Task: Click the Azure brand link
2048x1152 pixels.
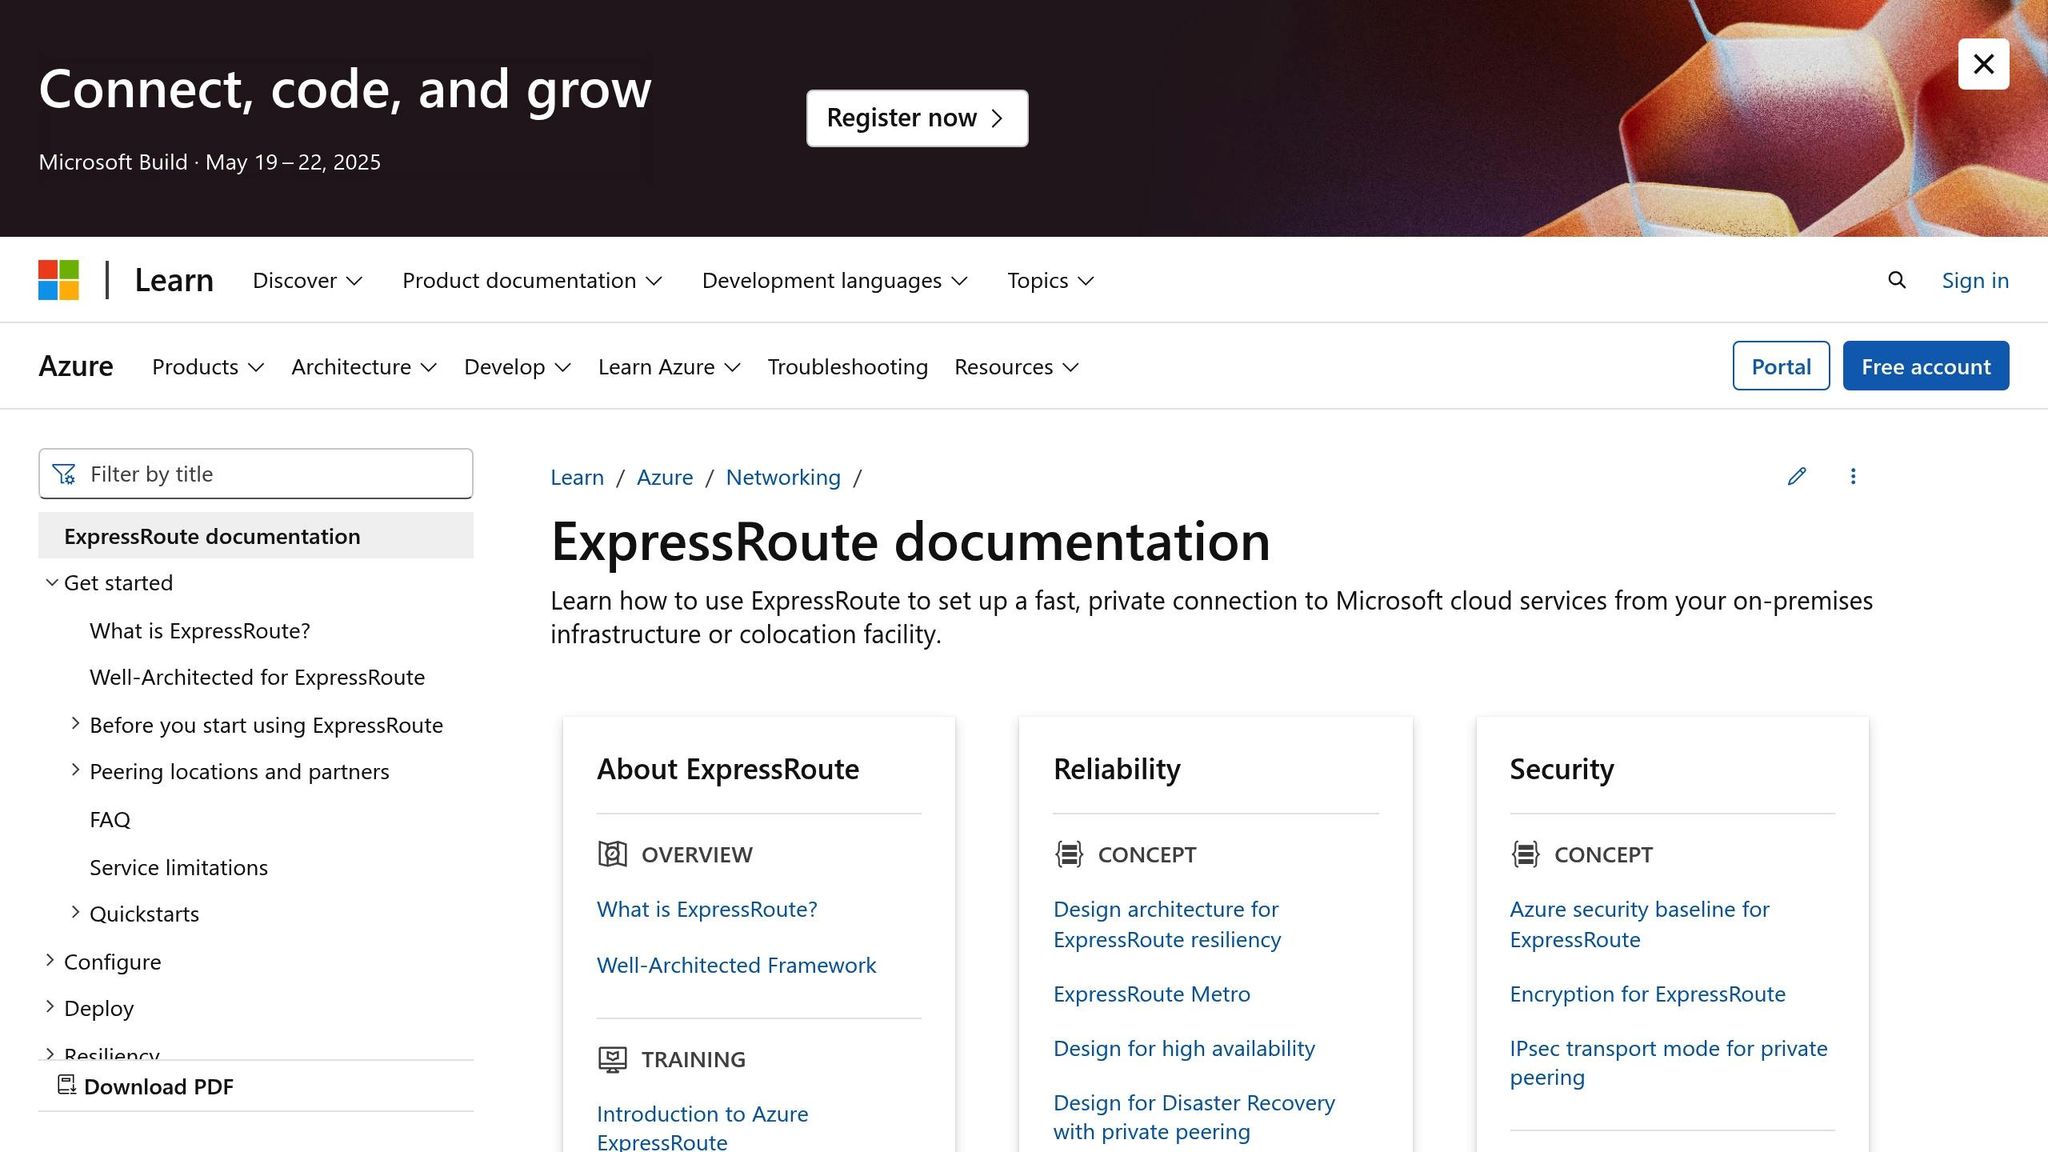Action: tap(76, 366)
